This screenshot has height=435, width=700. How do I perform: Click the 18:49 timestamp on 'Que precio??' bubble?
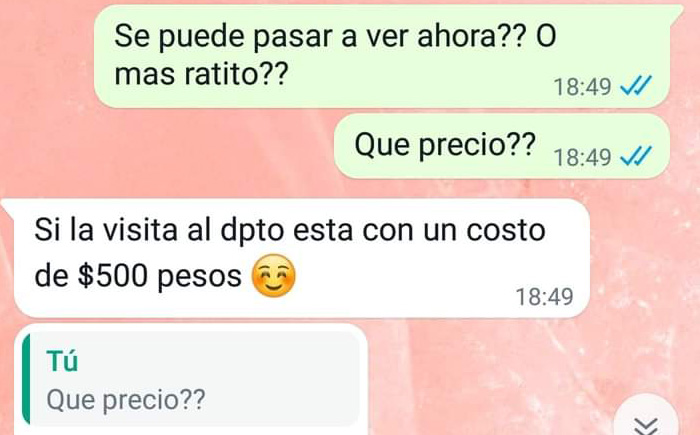(582, 157)
